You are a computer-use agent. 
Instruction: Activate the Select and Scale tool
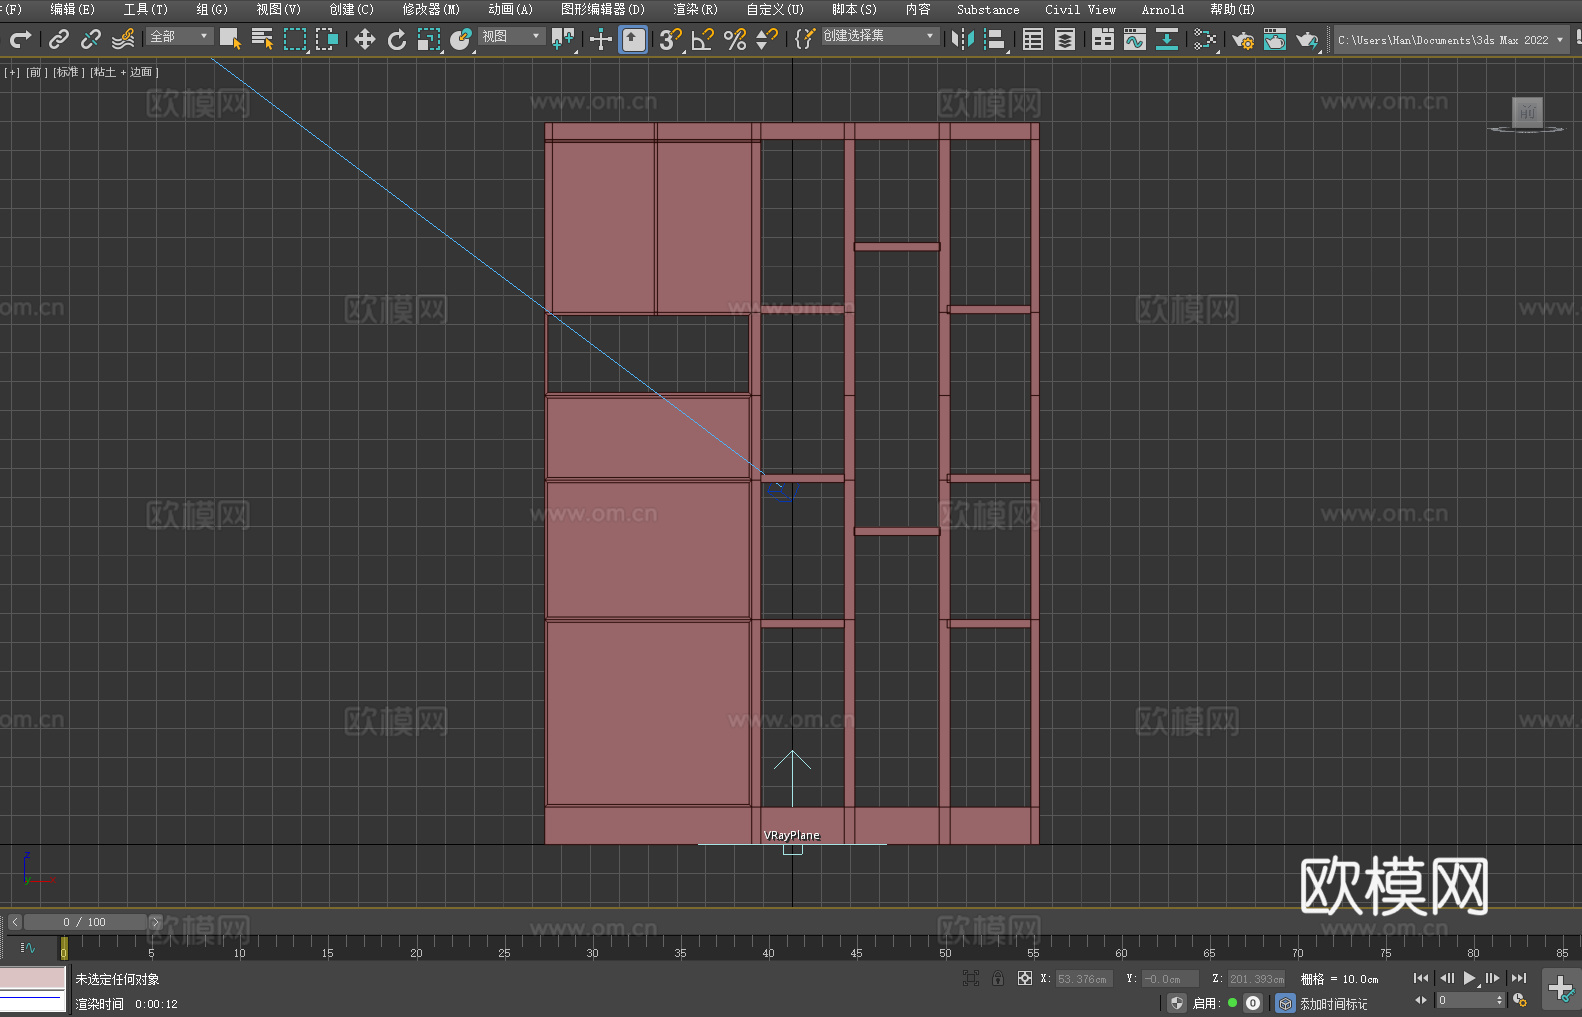click(429, 39)
